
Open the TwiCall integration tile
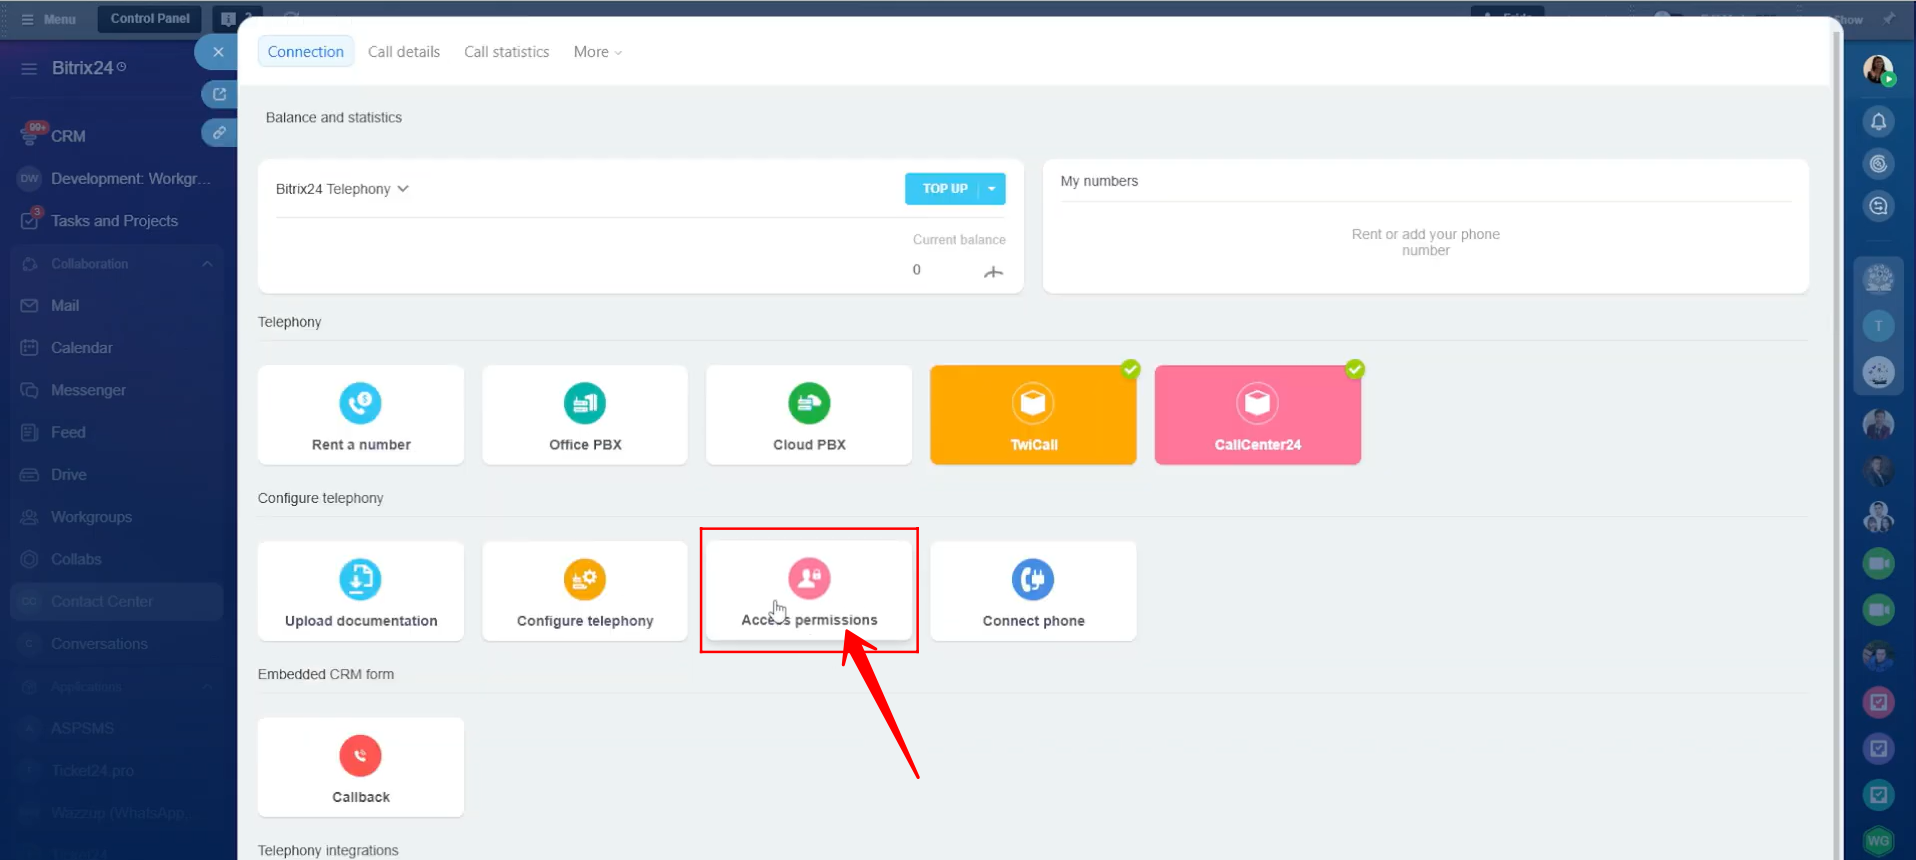point(1033,415)
